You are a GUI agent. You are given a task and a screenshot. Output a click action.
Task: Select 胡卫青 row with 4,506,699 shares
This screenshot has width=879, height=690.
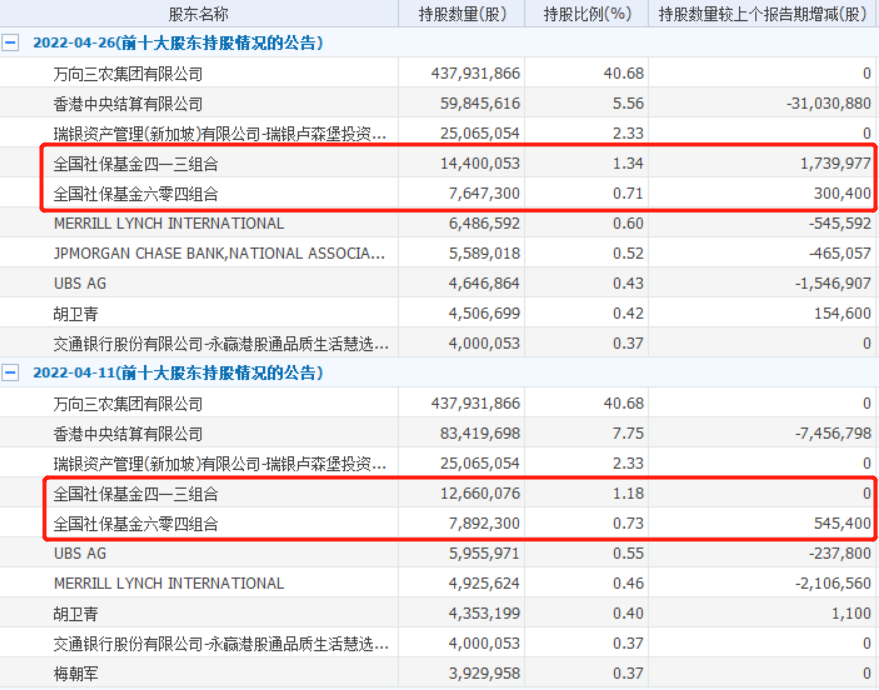[440, 313]
